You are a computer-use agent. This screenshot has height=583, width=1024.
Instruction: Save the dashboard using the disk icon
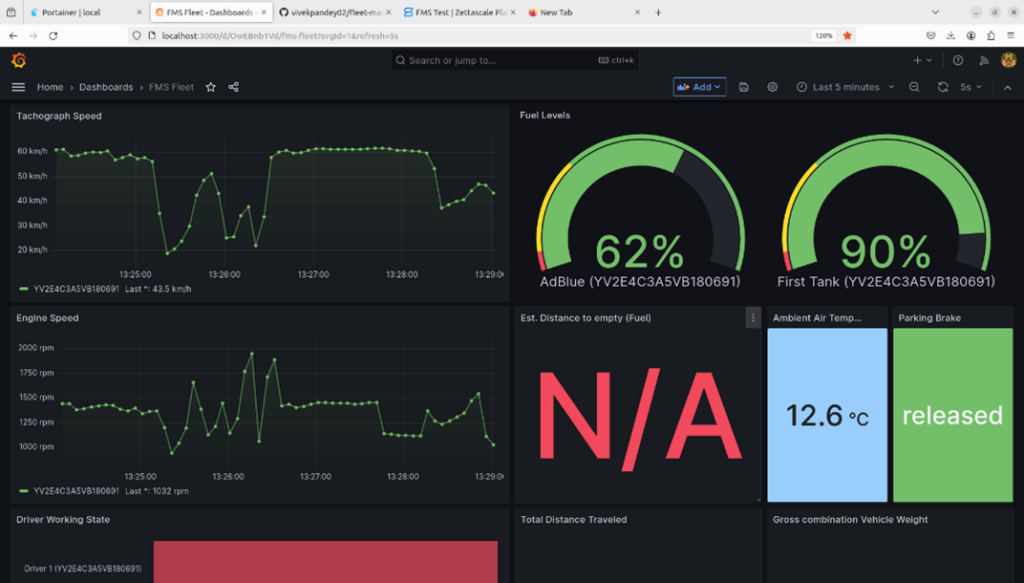744,87
